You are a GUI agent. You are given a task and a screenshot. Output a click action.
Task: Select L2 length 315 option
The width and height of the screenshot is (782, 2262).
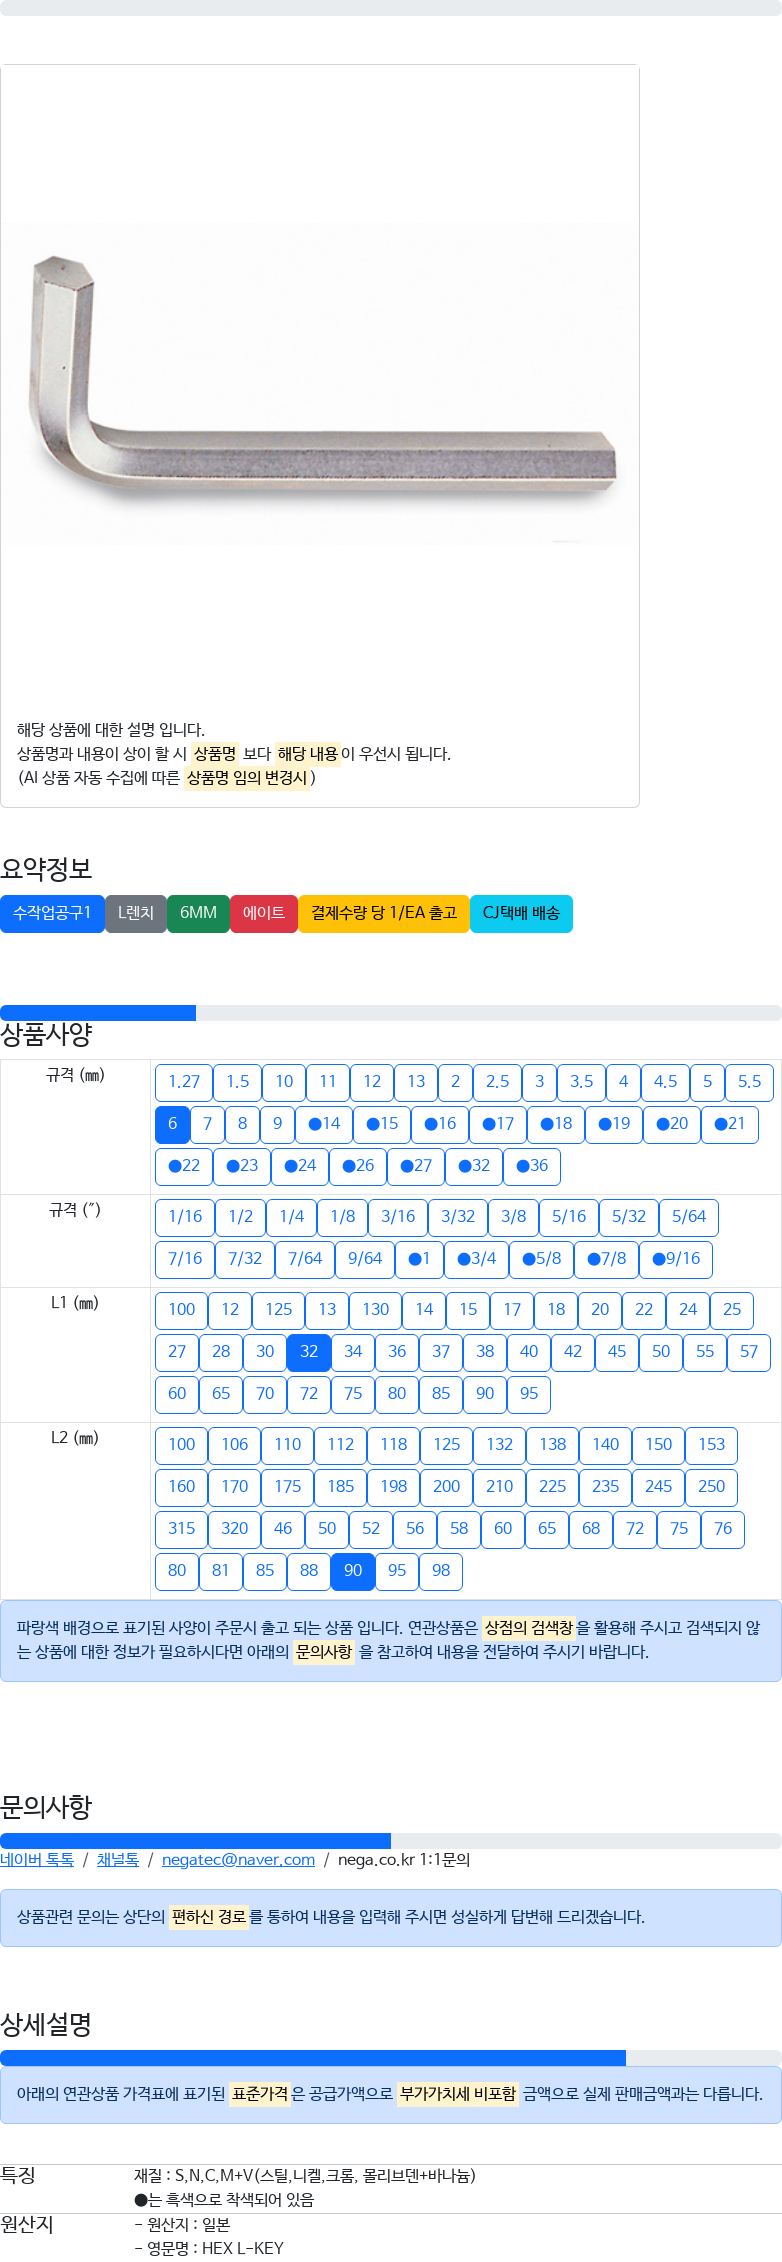tap(182, 1529)
